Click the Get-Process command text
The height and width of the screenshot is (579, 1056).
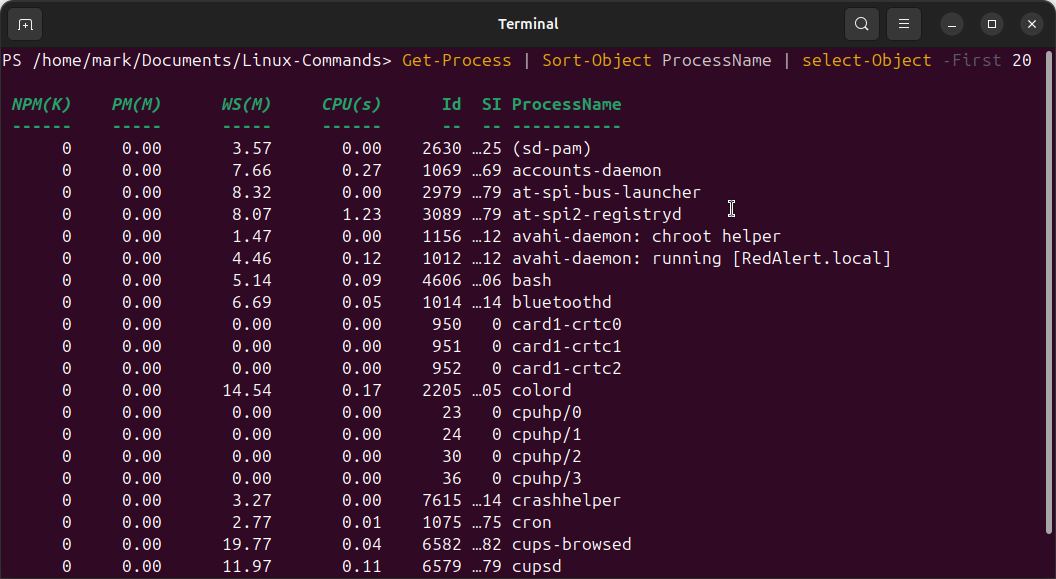click(456, 60)
